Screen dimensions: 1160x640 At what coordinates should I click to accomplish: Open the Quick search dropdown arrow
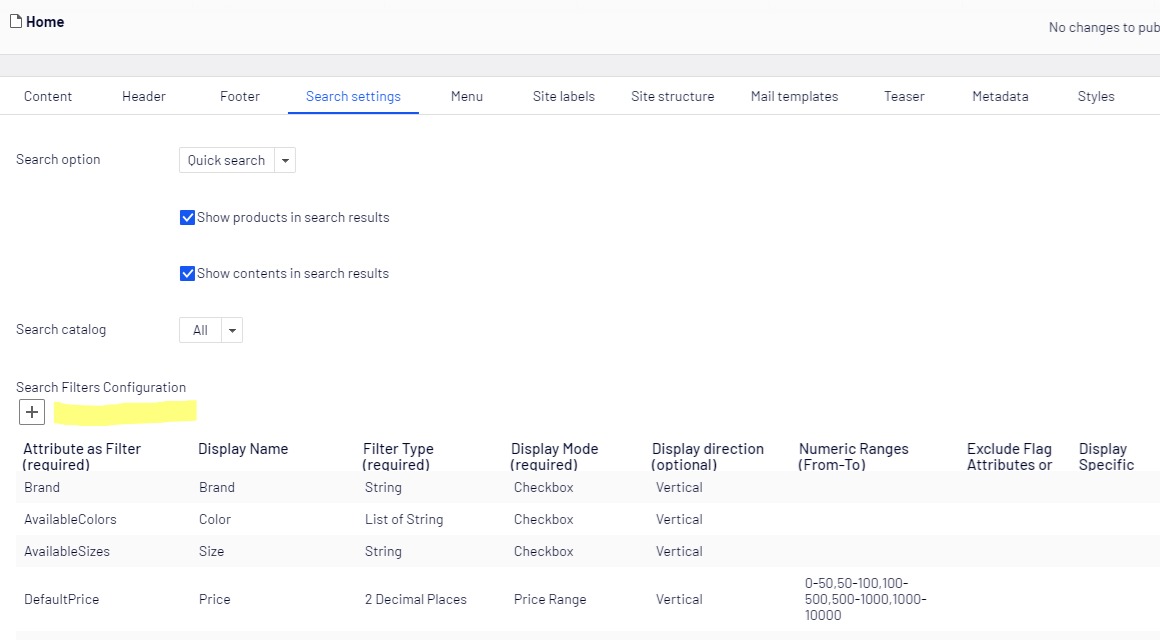pyautogui.click(x=285, y=160)
